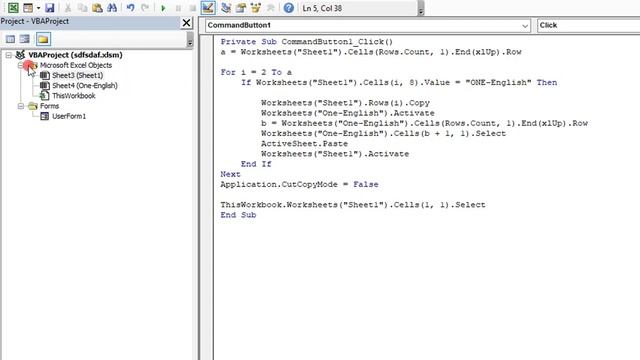Image resolution: width=640 pixels, height=360 pixels.
Task: Click the 'Worksheets("One-English").Activate' line
Action: pos(348,113)
